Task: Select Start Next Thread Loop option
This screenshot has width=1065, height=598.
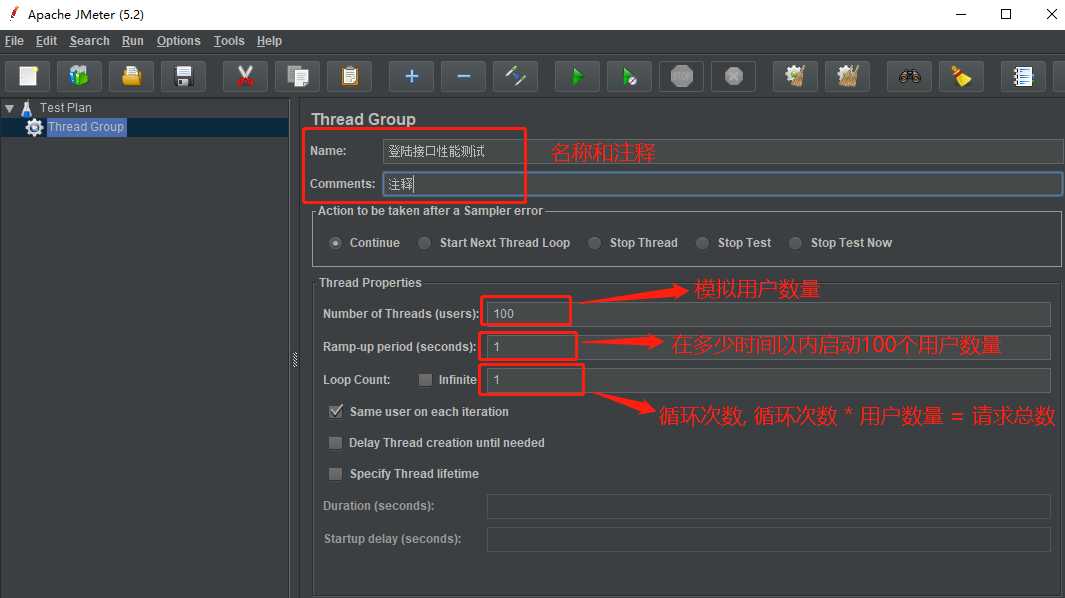Action: pos(425,243)
